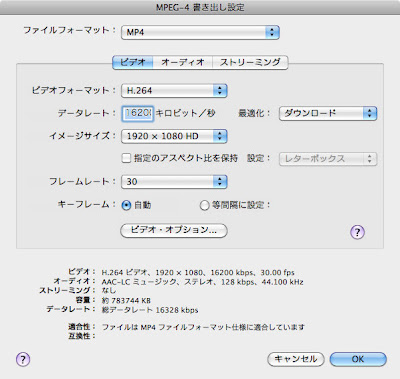Open the ファイルフォーマット MP4 dropdown
Screen dimensions: 400x379
click(200, 32)
